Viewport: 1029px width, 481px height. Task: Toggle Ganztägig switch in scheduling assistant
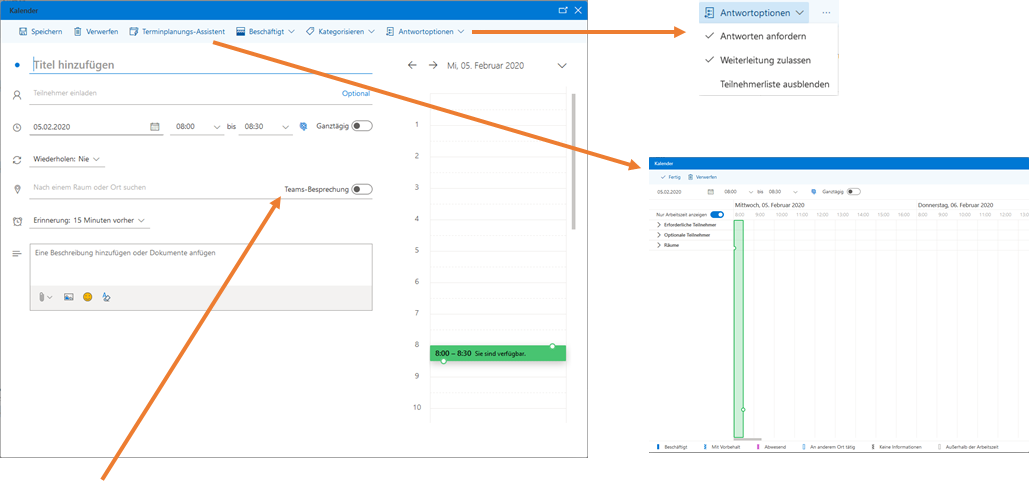853,192
